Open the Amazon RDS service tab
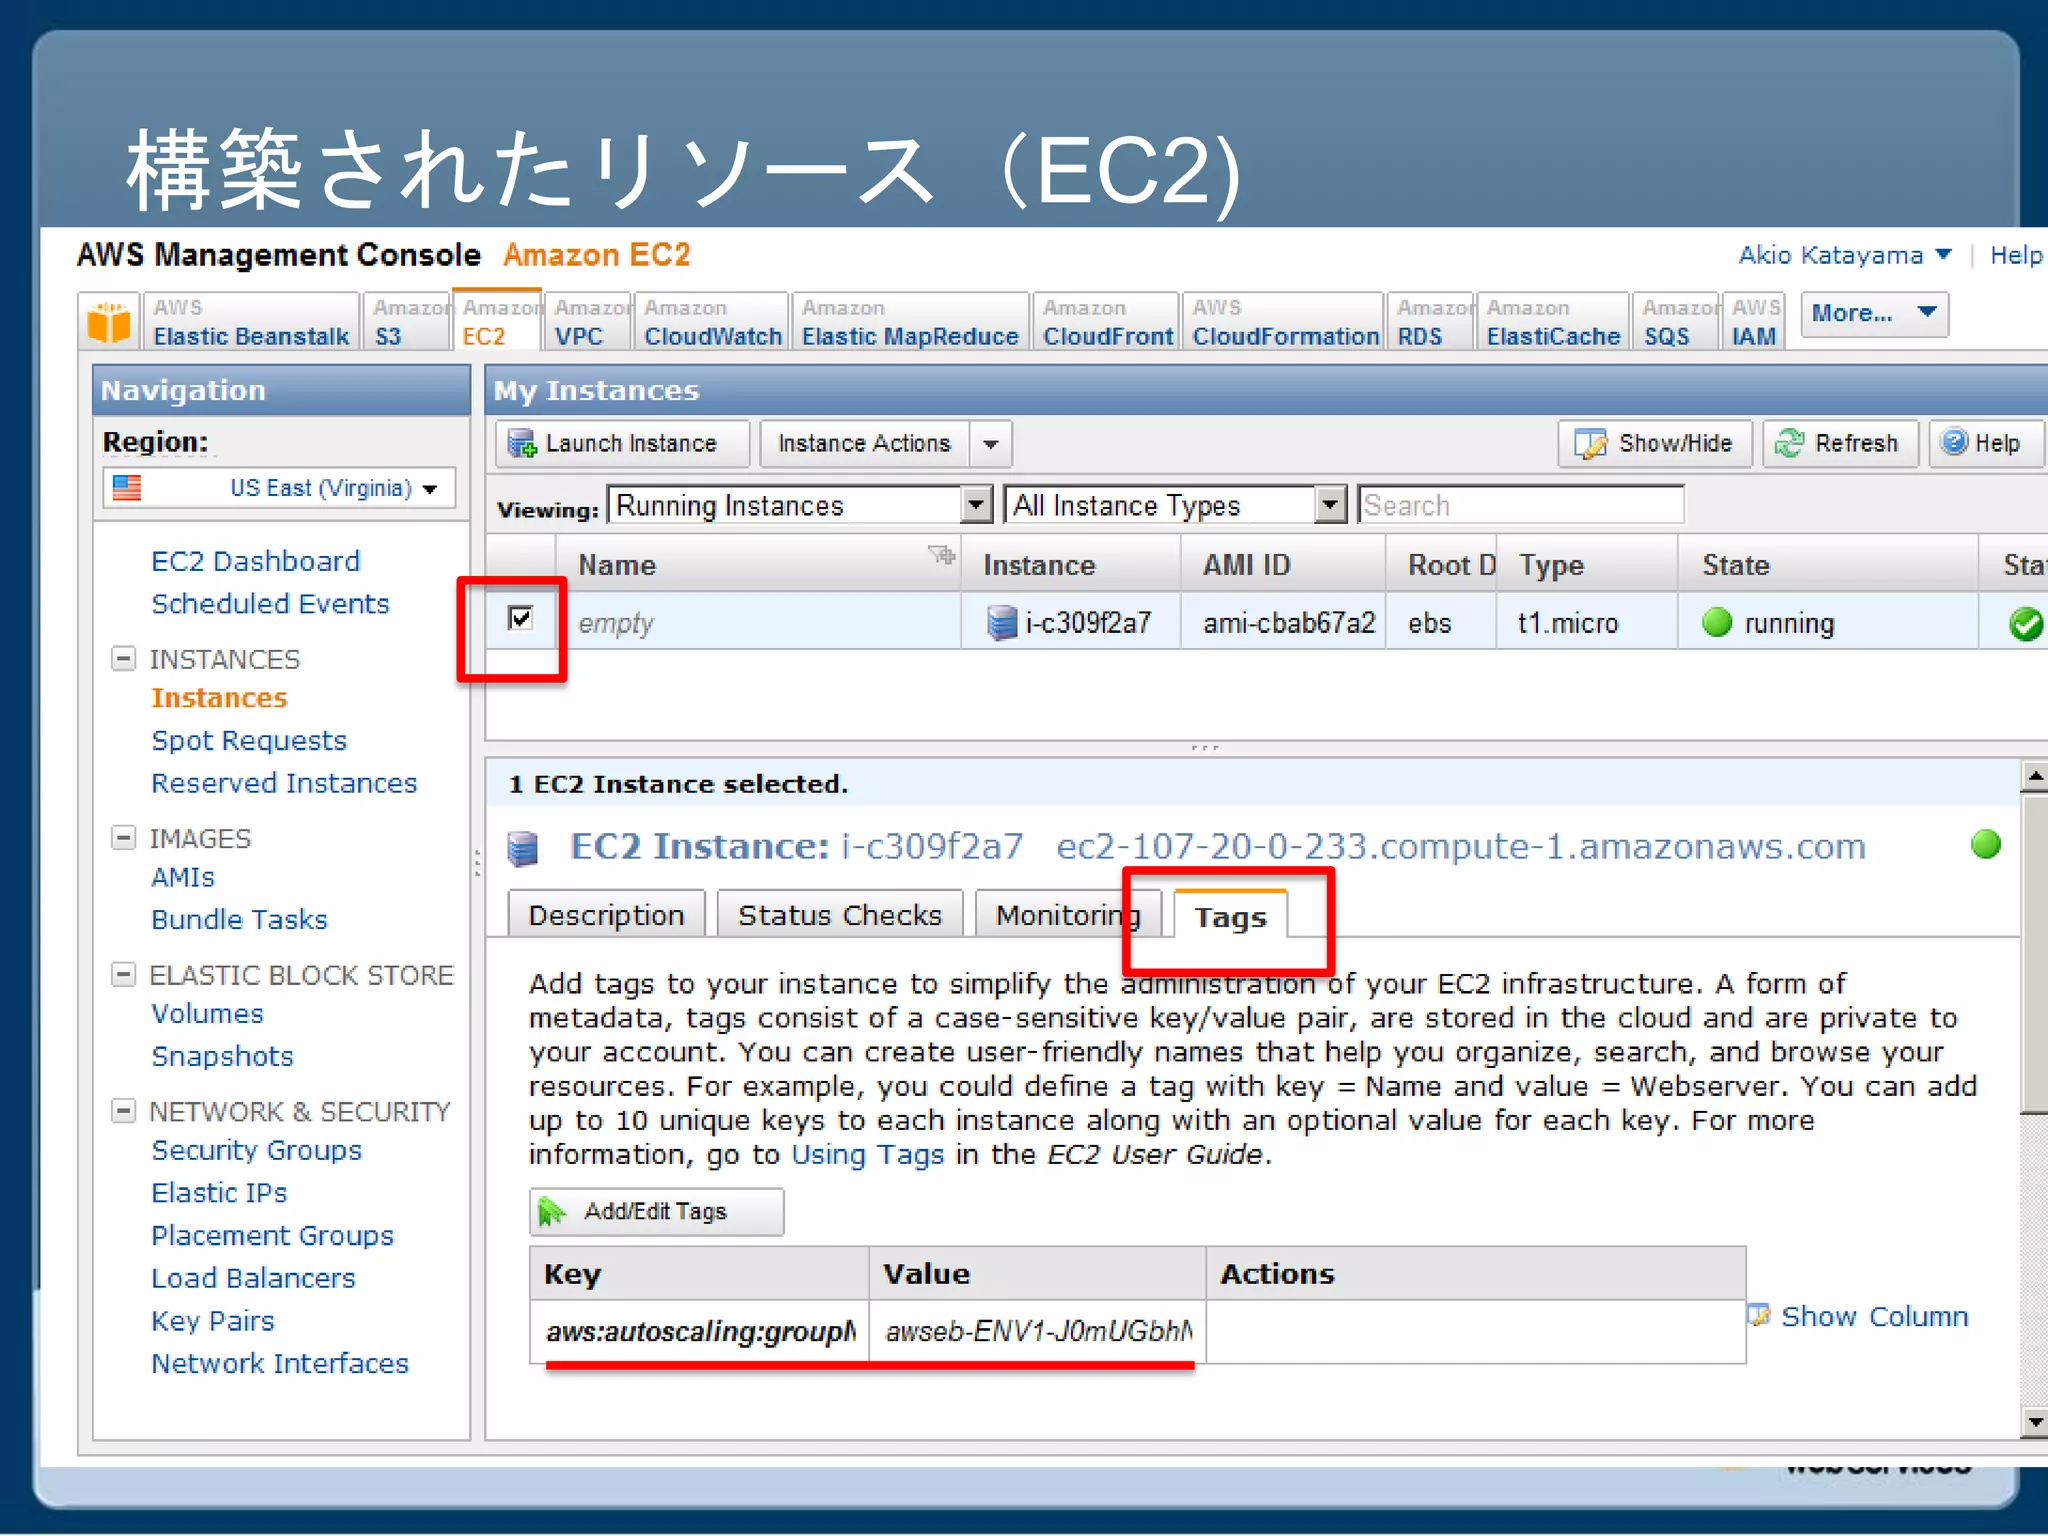This screenshot has height=1536, width=2048. (x=1432, y=322)
